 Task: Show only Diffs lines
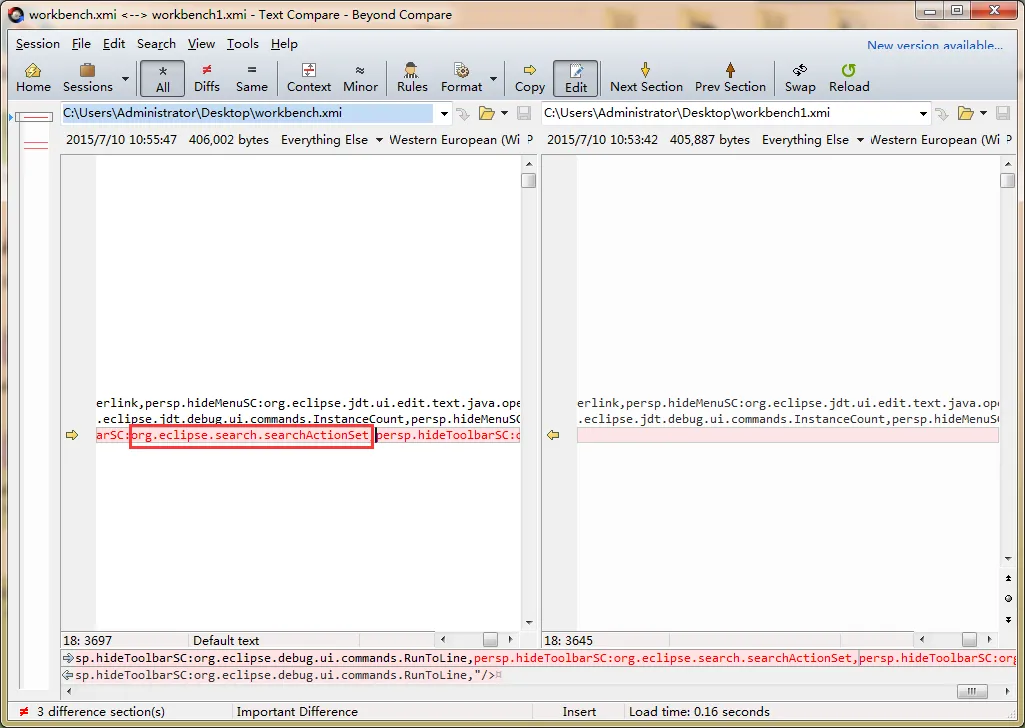pyautogui.click(x=207, y=78)
